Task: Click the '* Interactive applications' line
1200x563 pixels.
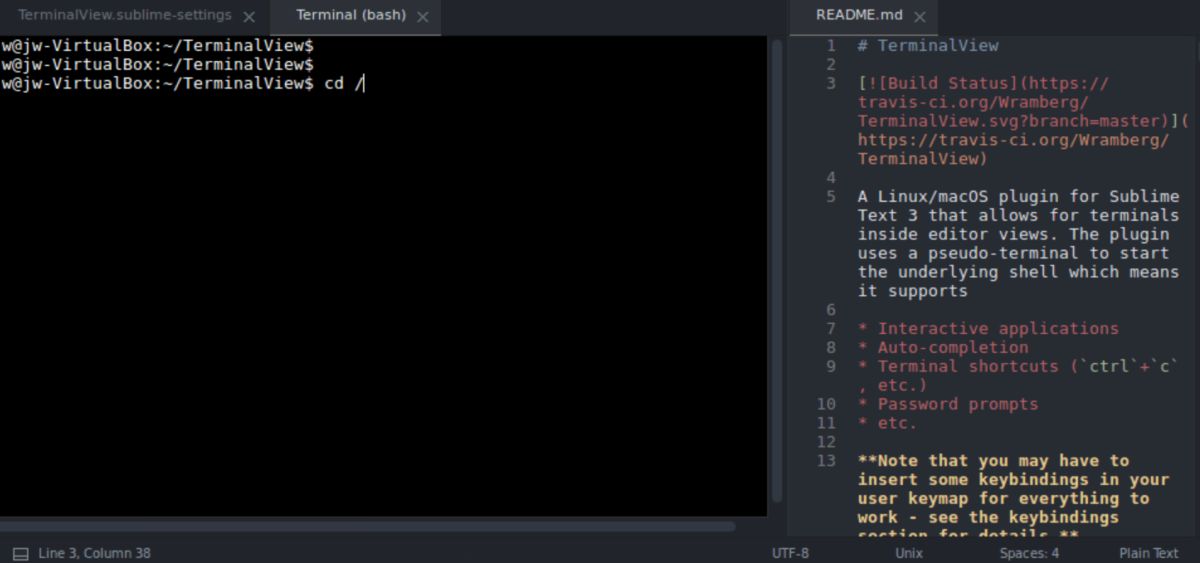Action: tap(988, 328)
